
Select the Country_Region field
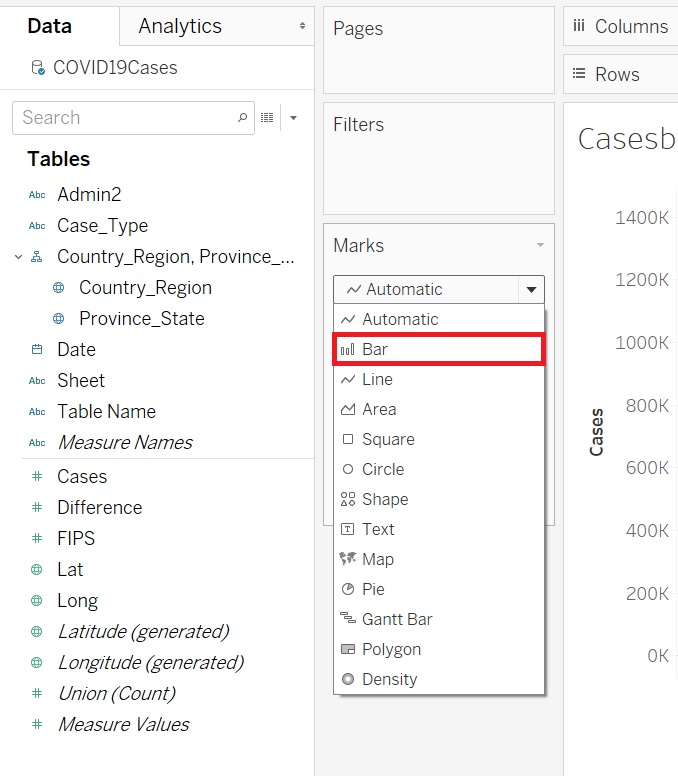point(145,288)
